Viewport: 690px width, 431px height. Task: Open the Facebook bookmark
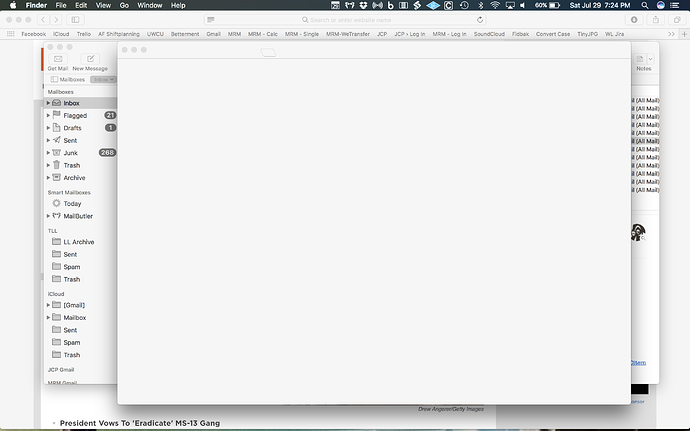33,34
